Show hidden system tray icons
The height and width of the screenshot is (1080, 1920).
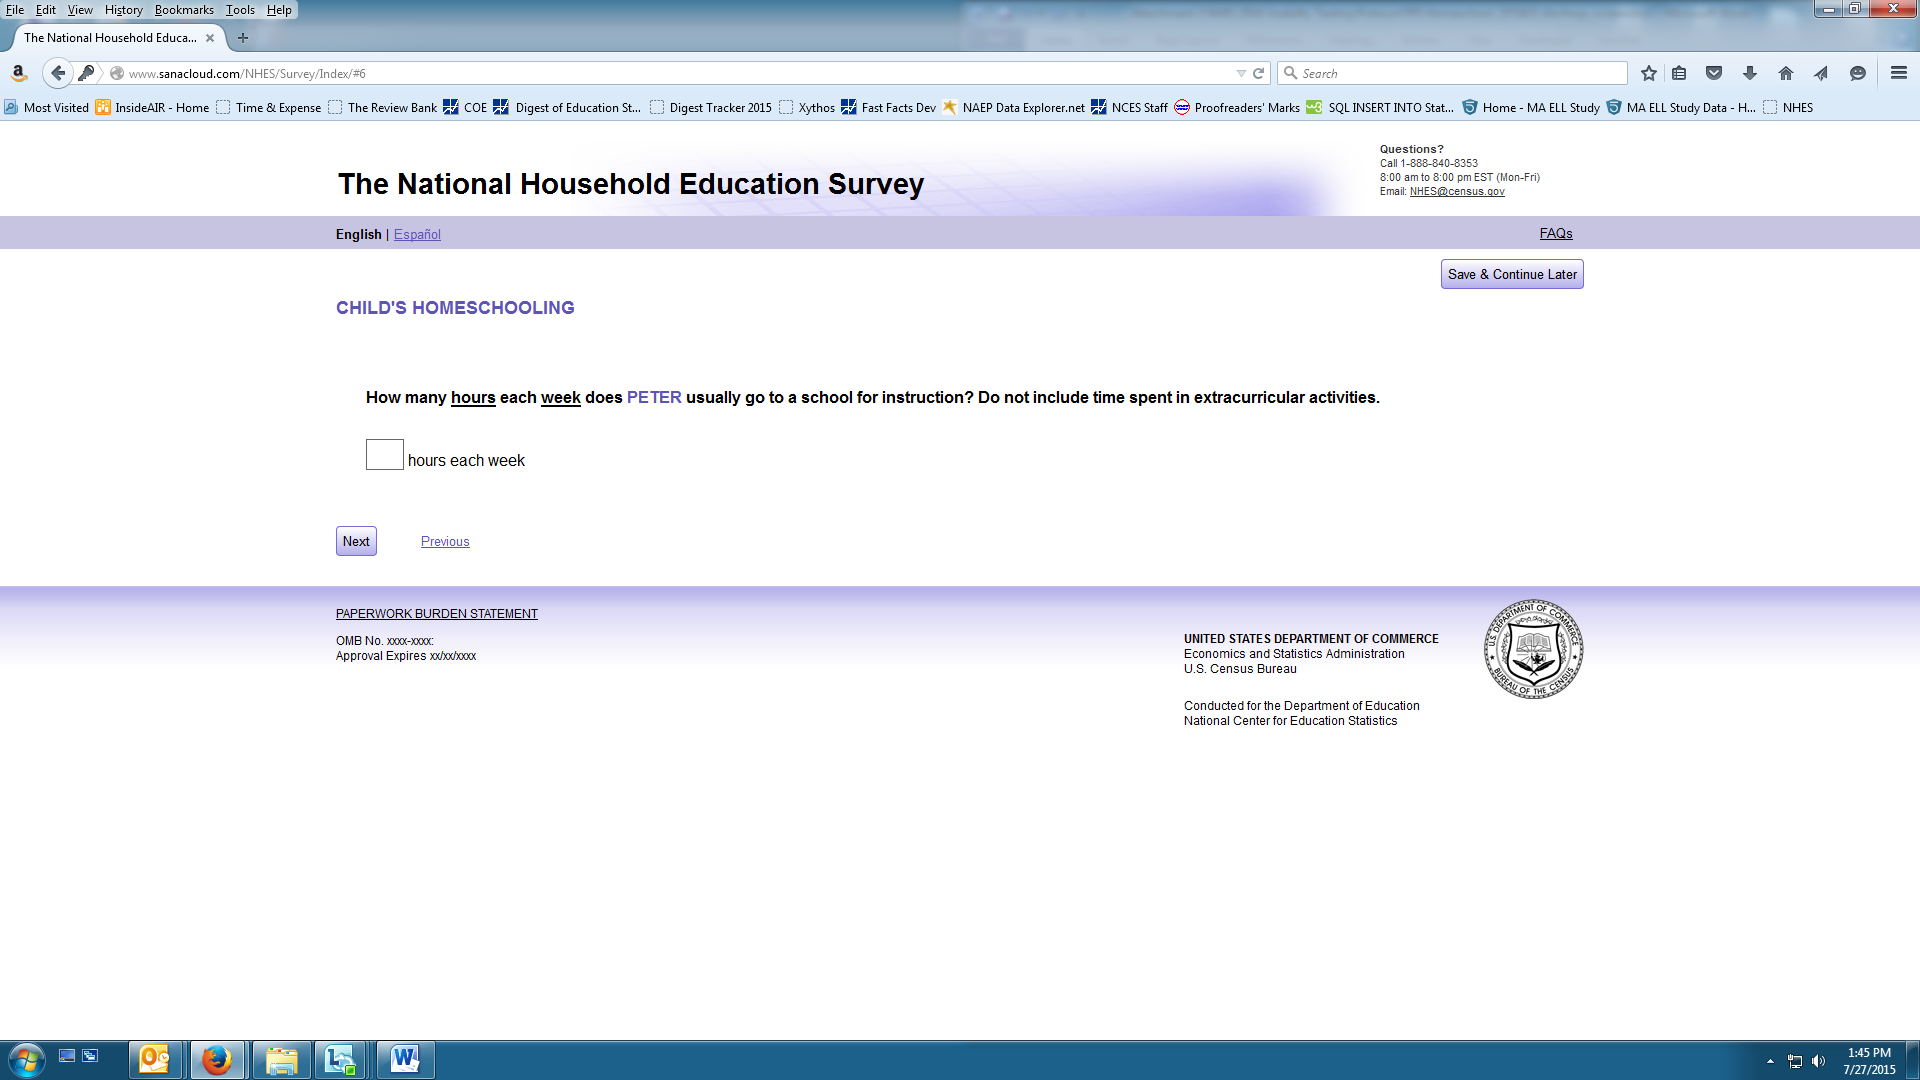pos(1770,1061)
